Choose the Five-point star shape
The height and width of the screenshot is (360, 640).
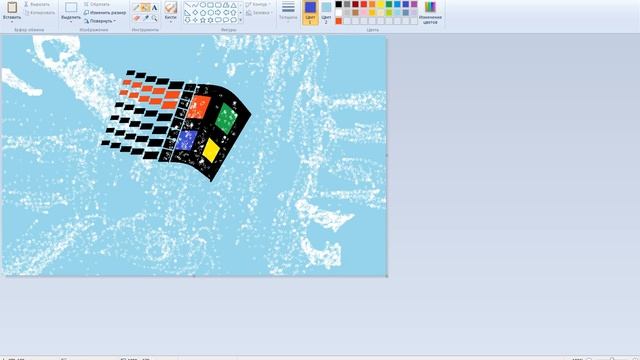pos(203,20)
